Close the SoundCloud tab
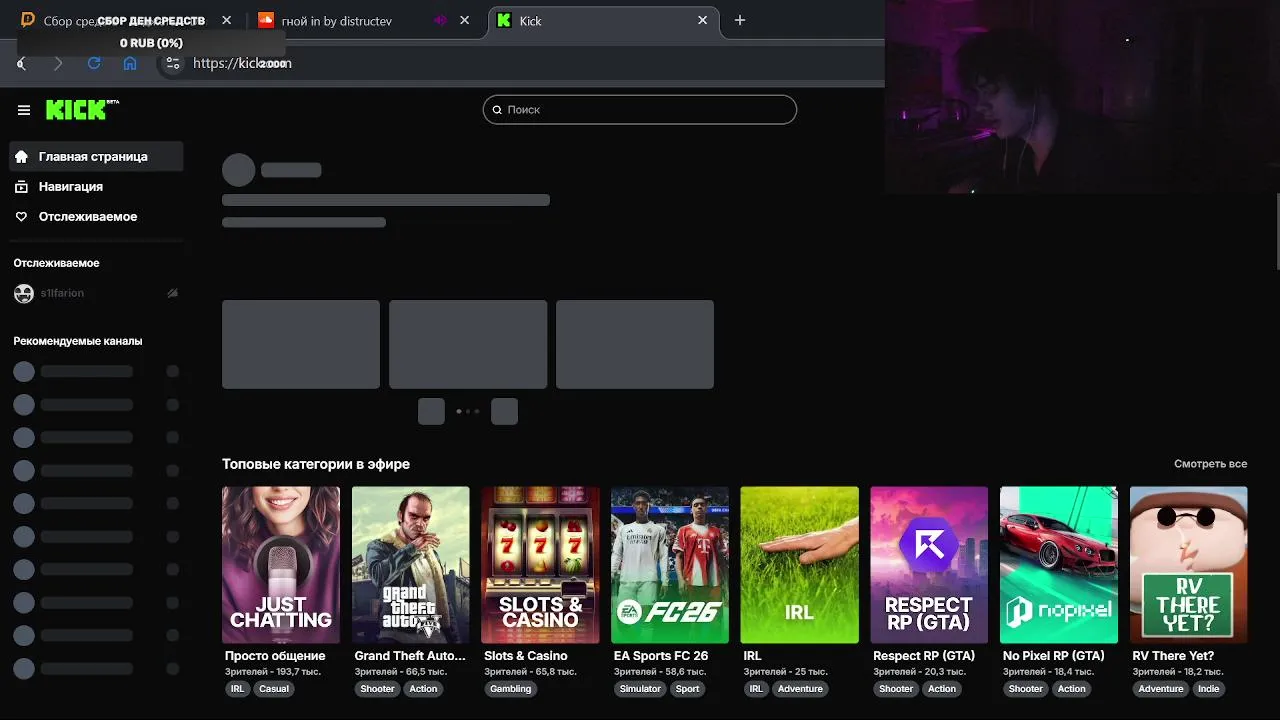 465,20
